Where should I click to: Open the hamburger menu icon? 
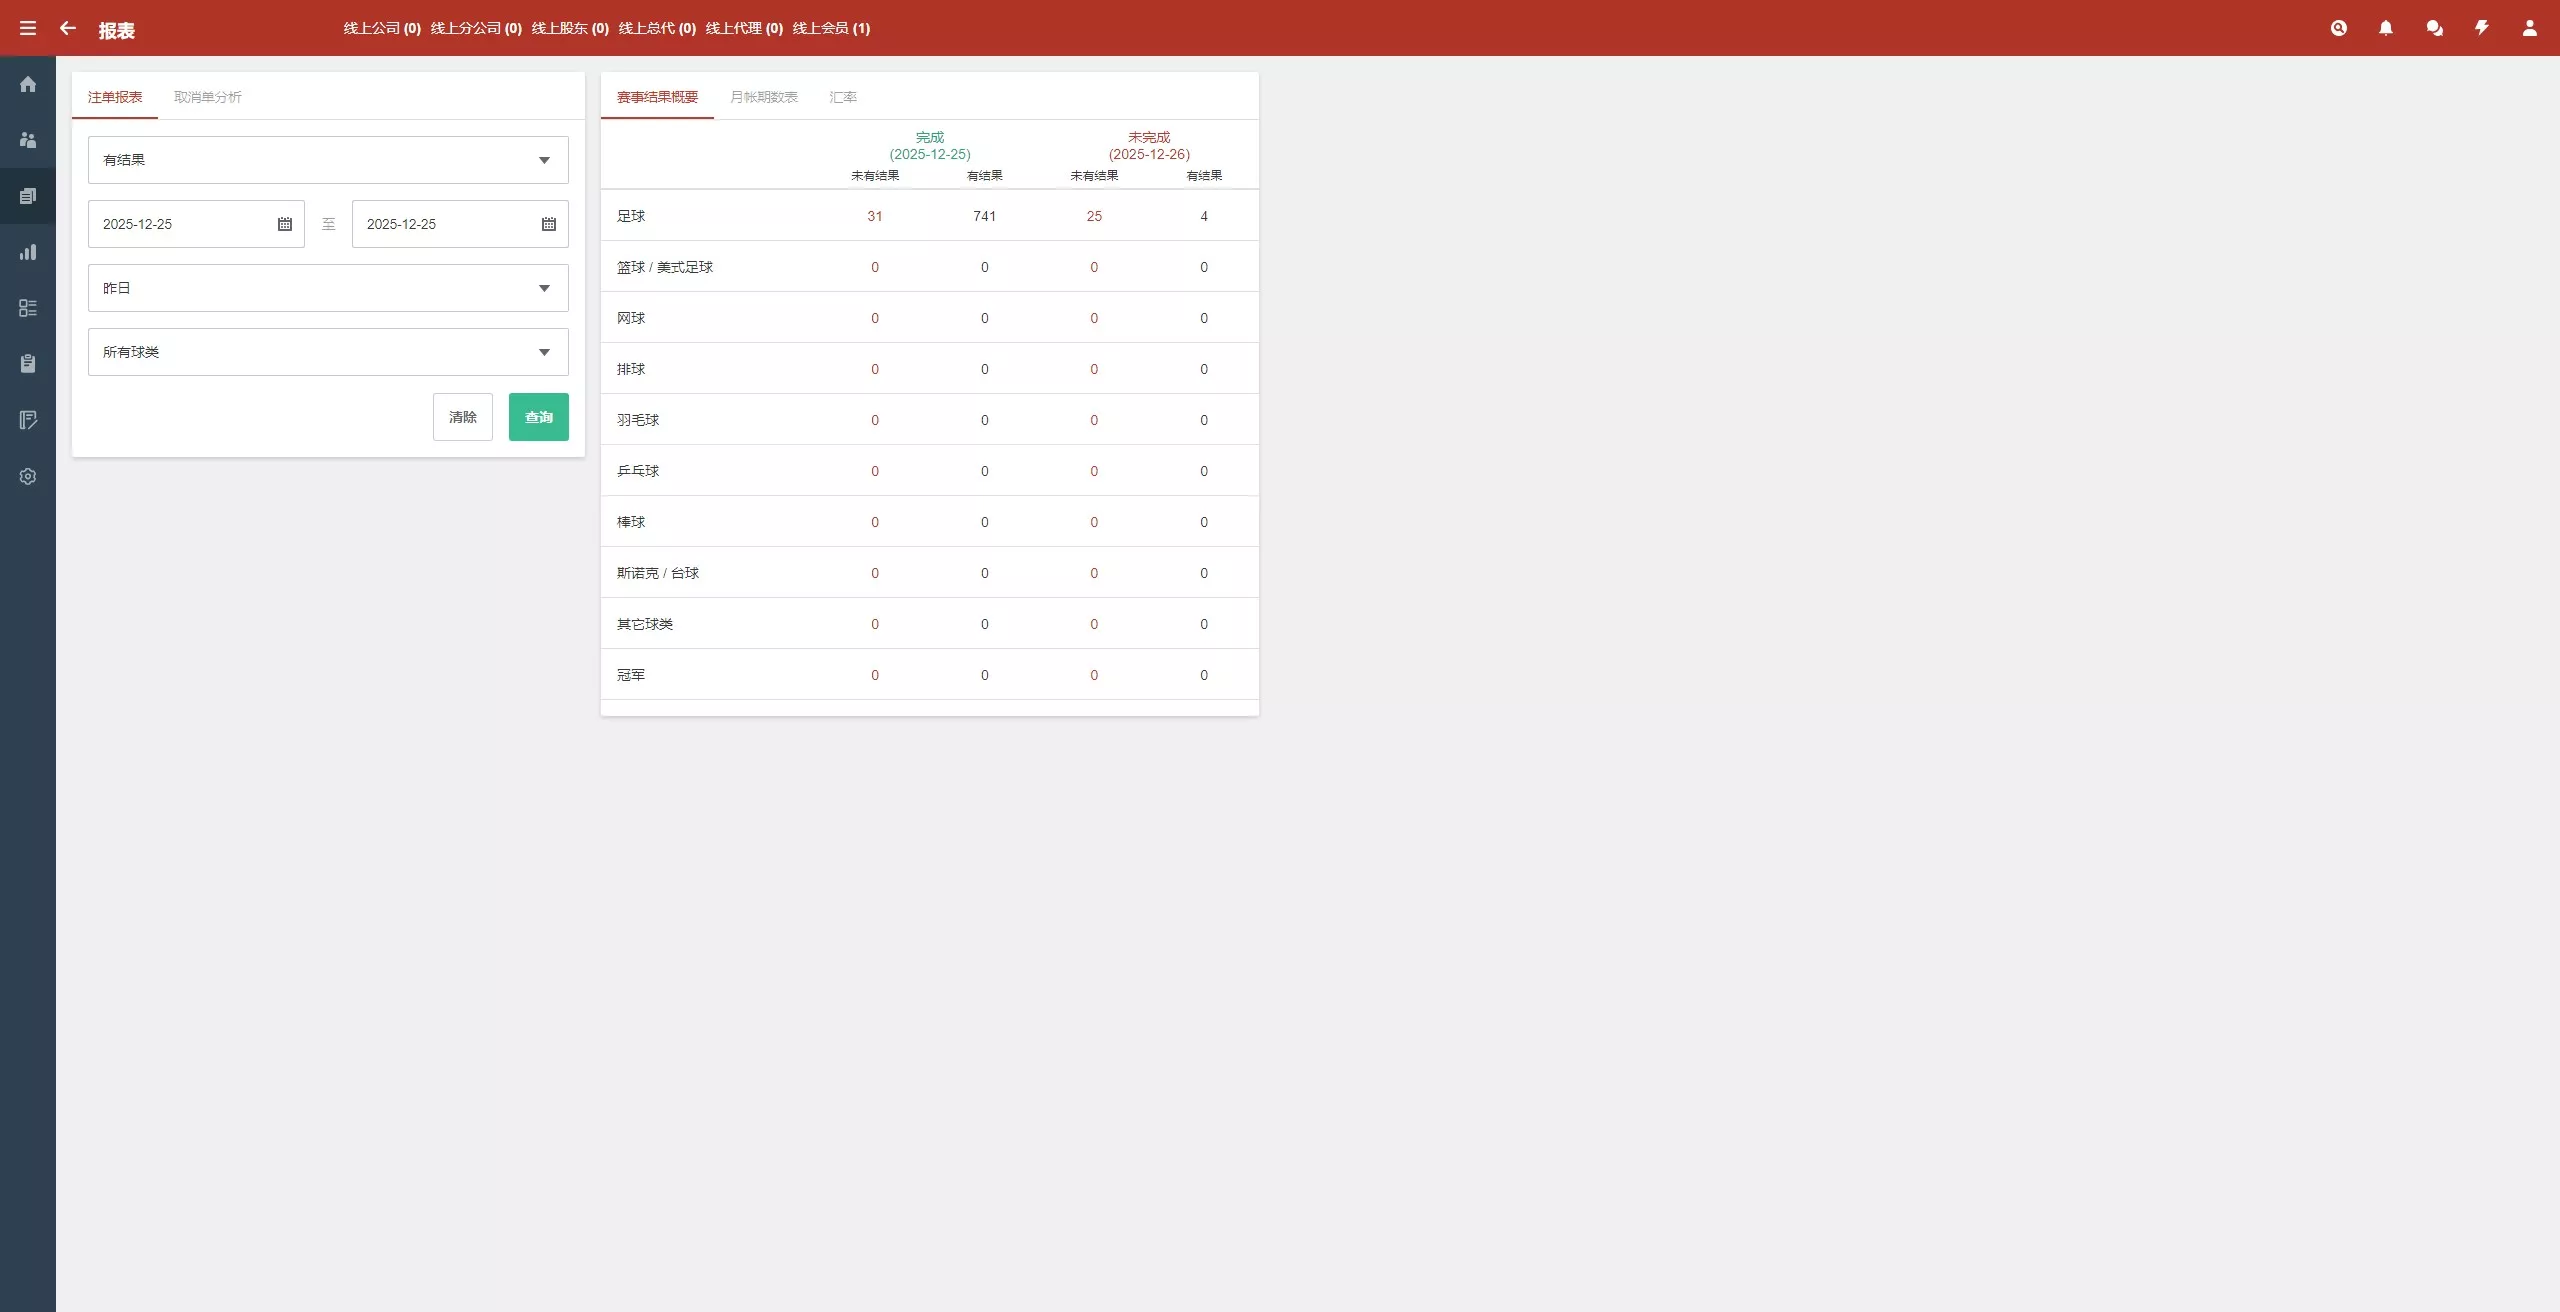click(x=28, y=28)
